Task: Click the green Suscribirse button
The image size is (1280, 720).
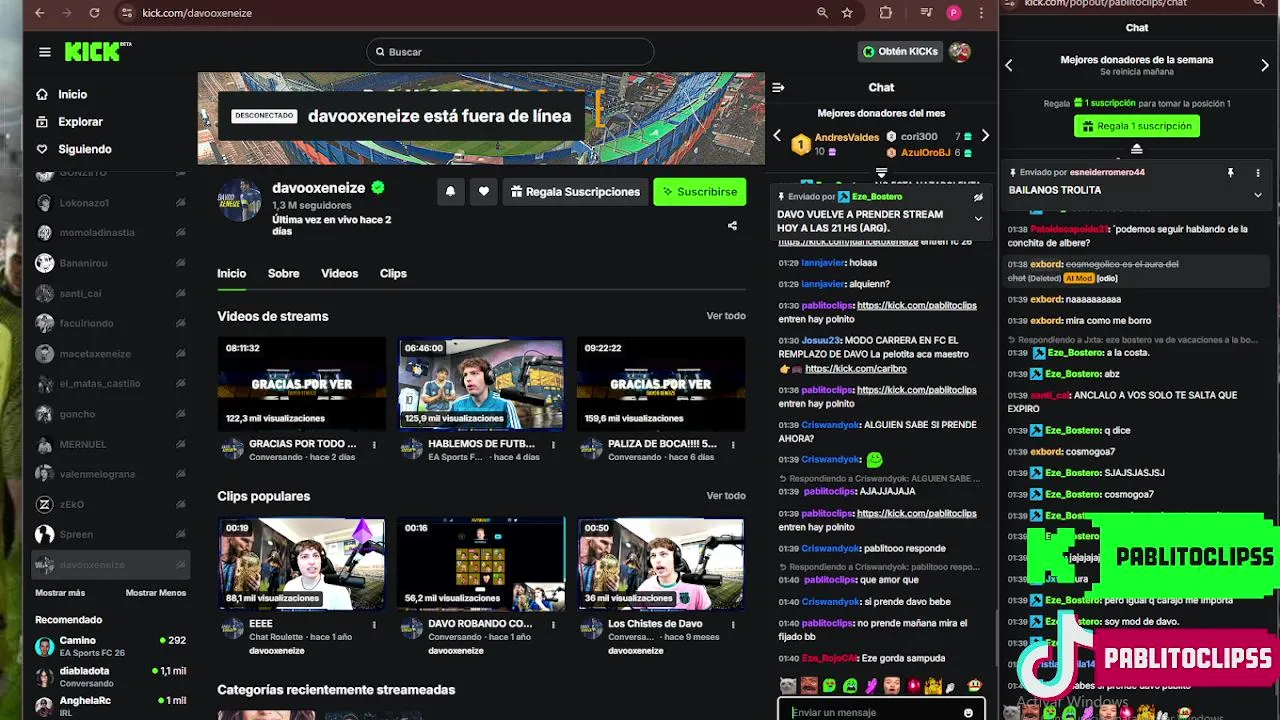Action: pyautogui.click(x=700, y=192)
